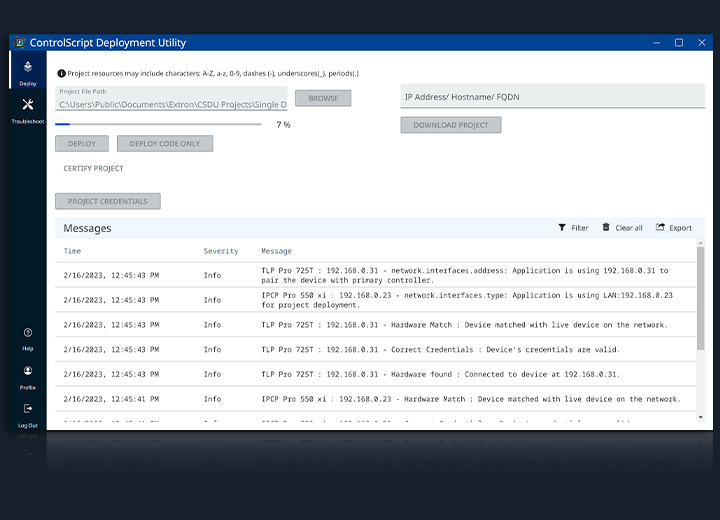Select the Correct Credentials message row

(x=375, y=350)
